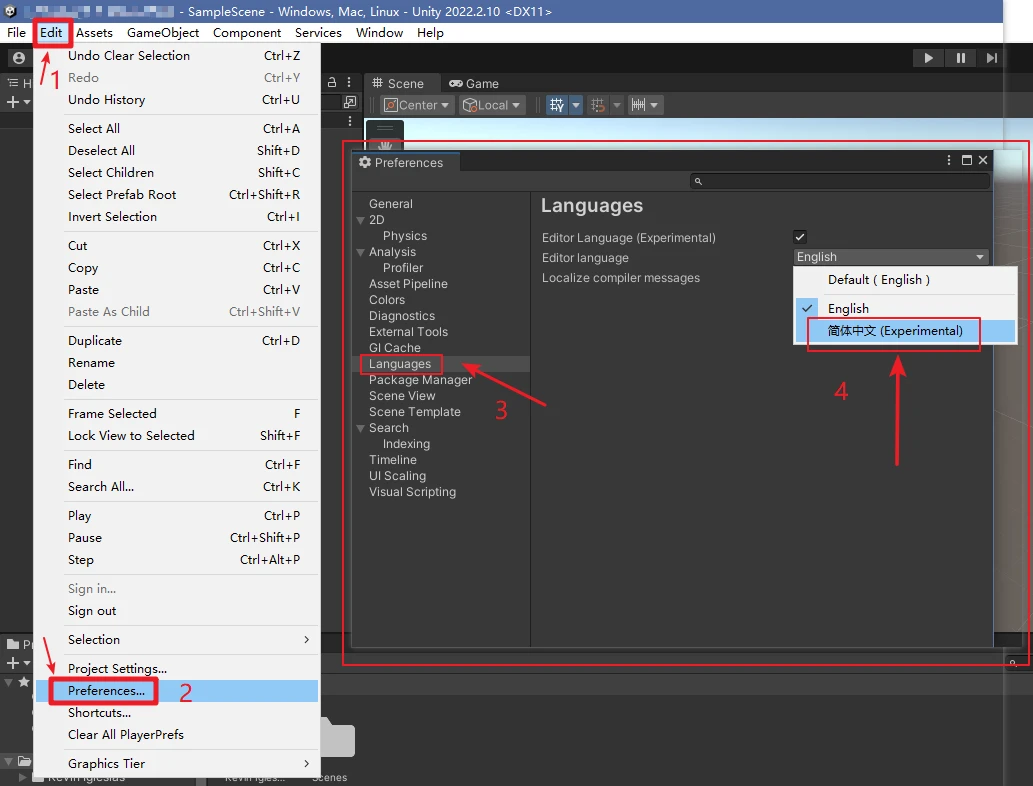1033x786 pixels.
Task: Choose Undo History in Edit menu
Action: point(177,99)
